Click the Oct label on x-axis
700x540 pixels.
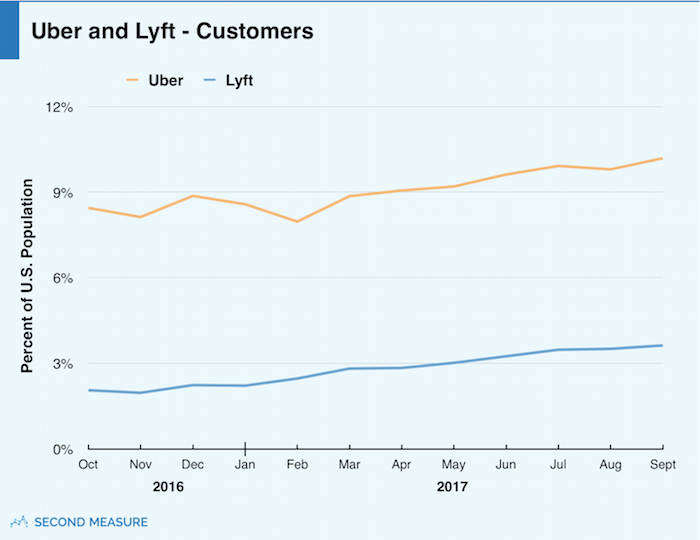[88, 465]
